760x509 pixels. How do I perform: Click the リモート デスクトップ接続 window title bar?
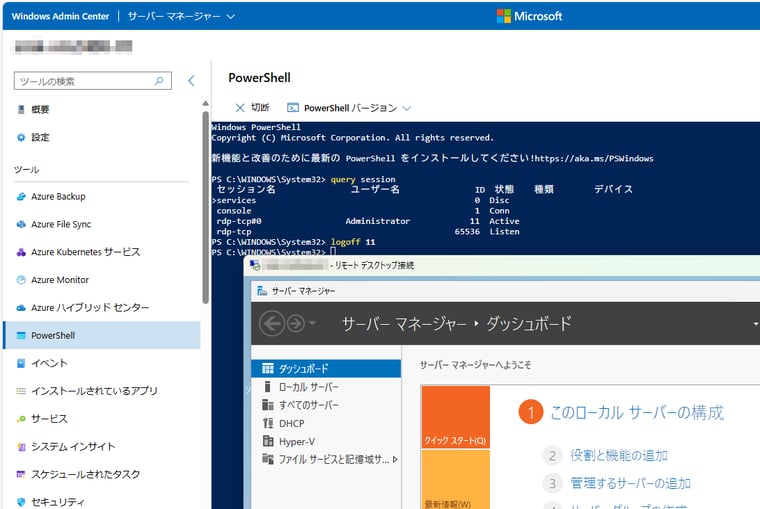tap(502, 265)
